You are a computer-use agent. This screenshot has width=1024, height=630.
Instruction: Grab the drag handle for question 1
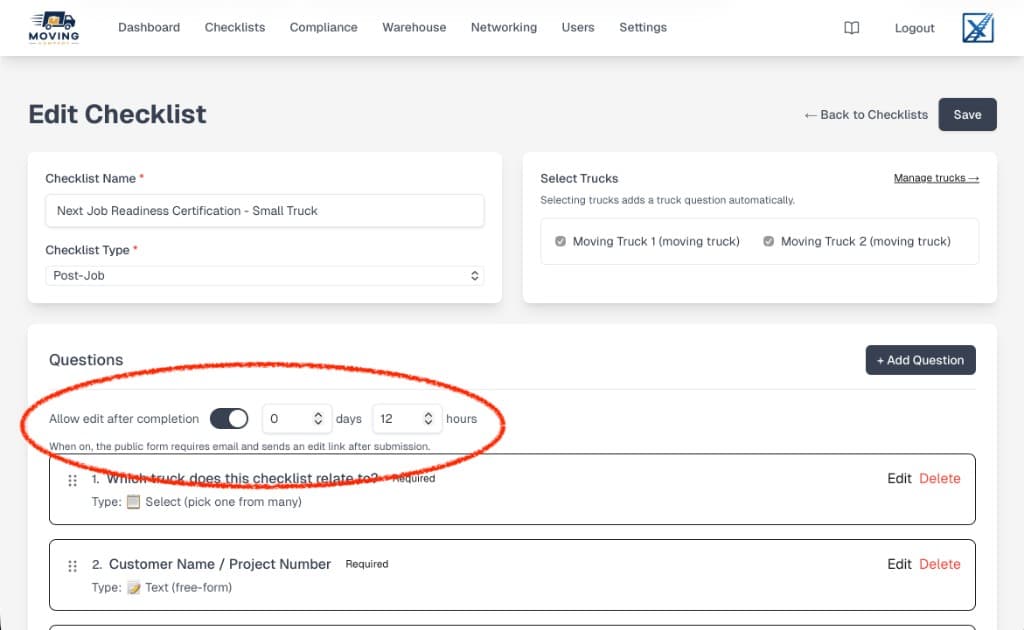click(72, 480)
